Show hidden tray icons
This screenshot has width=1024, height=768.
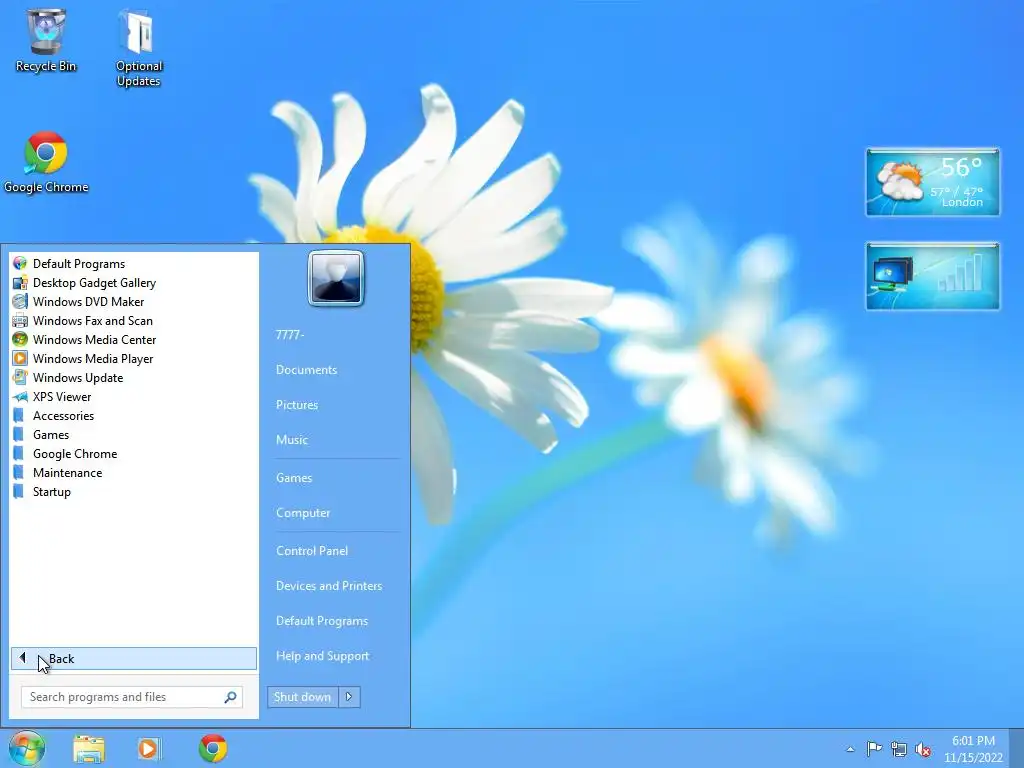[850, 749]
